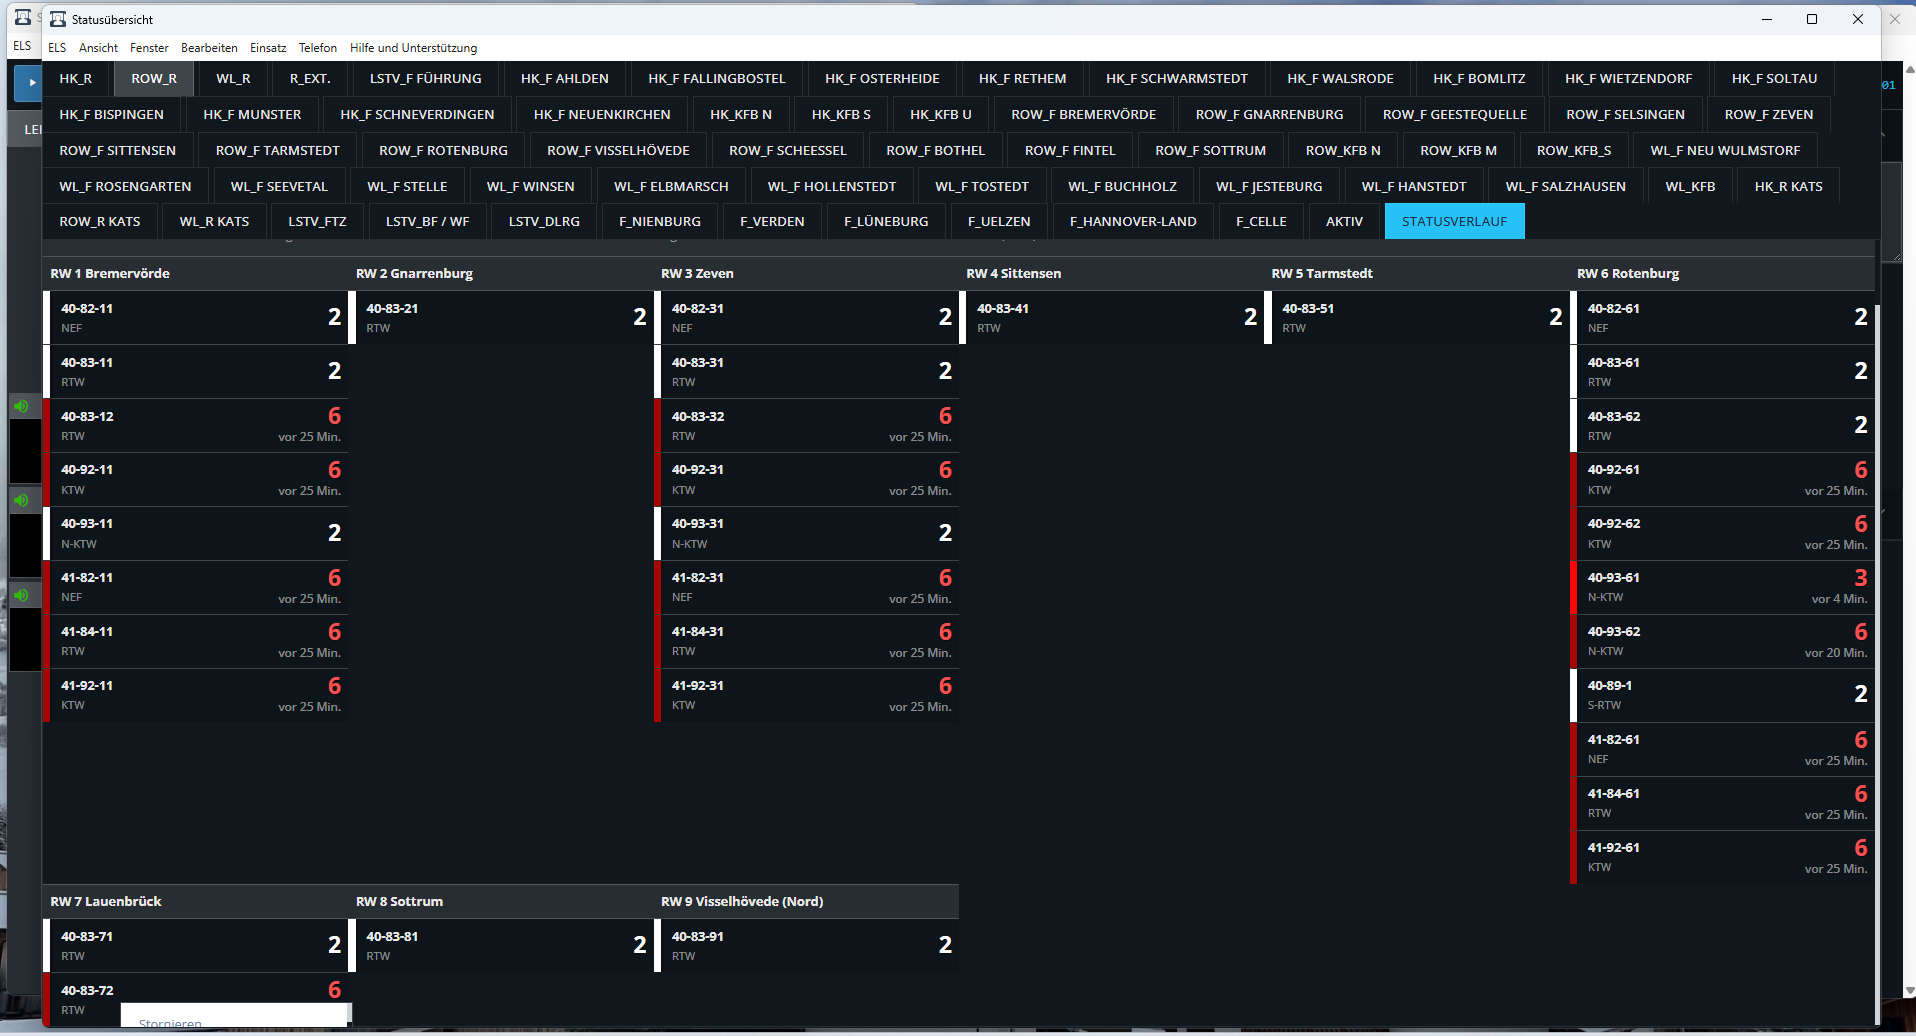1916x1036 pixels.
Task: Switch to the STATUSVERLAUF tab
Action: click(1453, 222)
